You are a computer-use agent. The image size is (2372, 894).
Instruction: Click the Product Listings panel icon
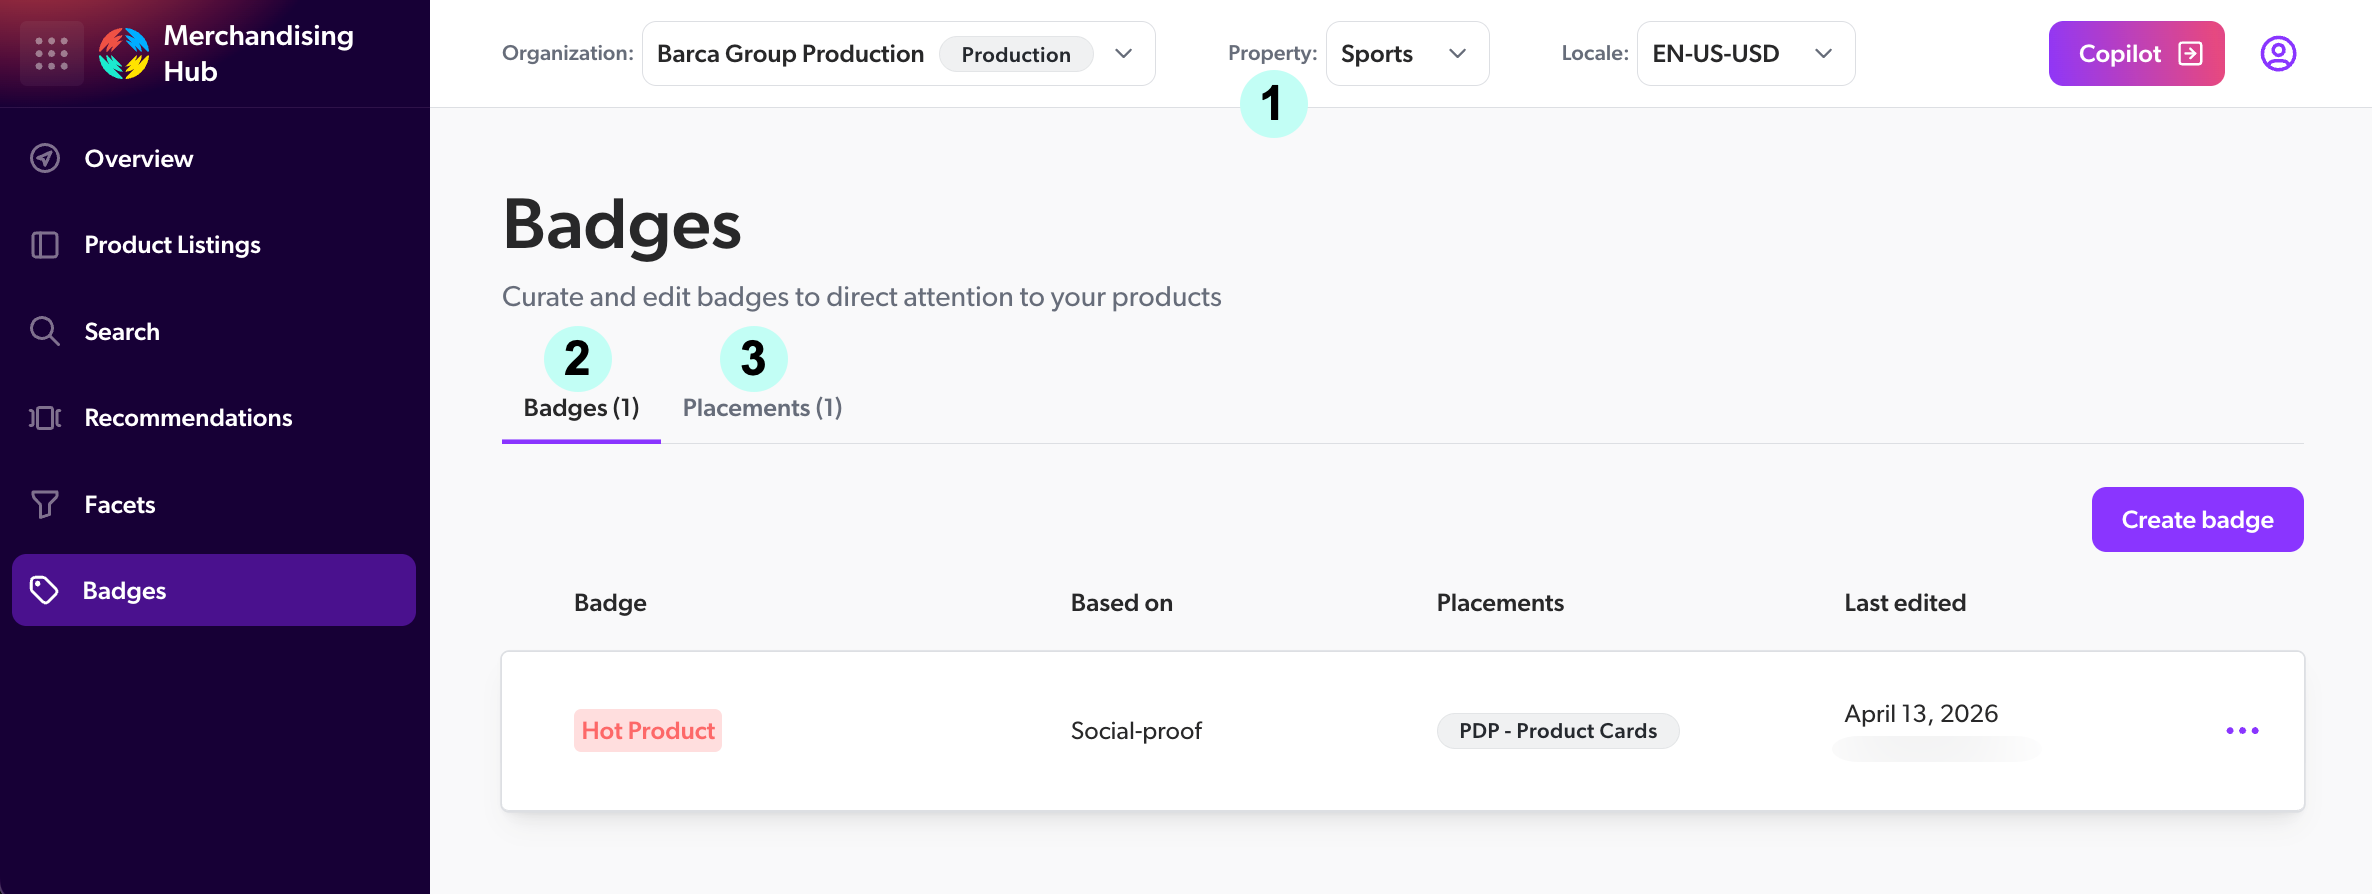click(45, 245)
